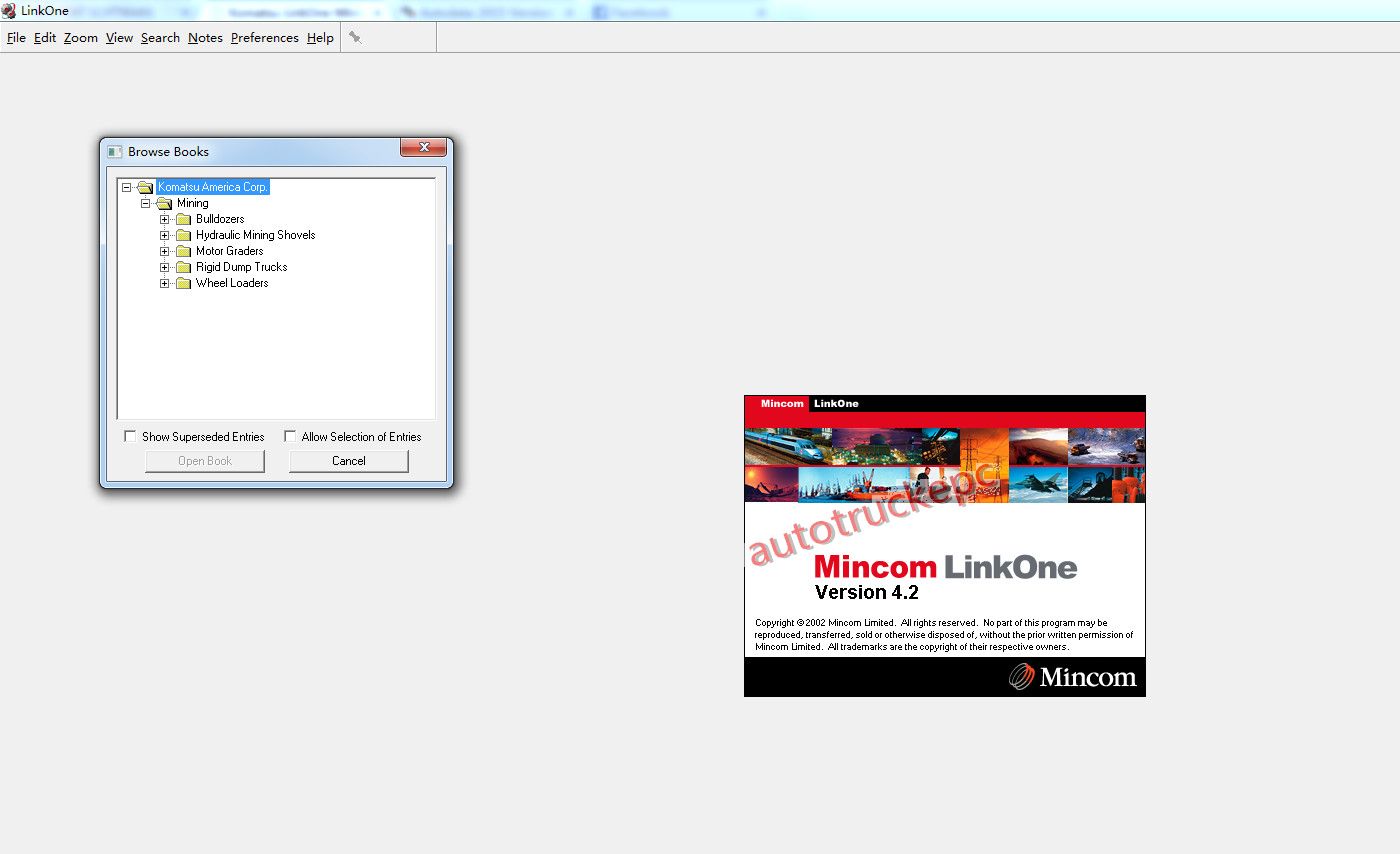This screenshot has height=854, width=1400.
Task: Expand the Hydraulic Mining Shovels folder
Action: tap(165, 235)
